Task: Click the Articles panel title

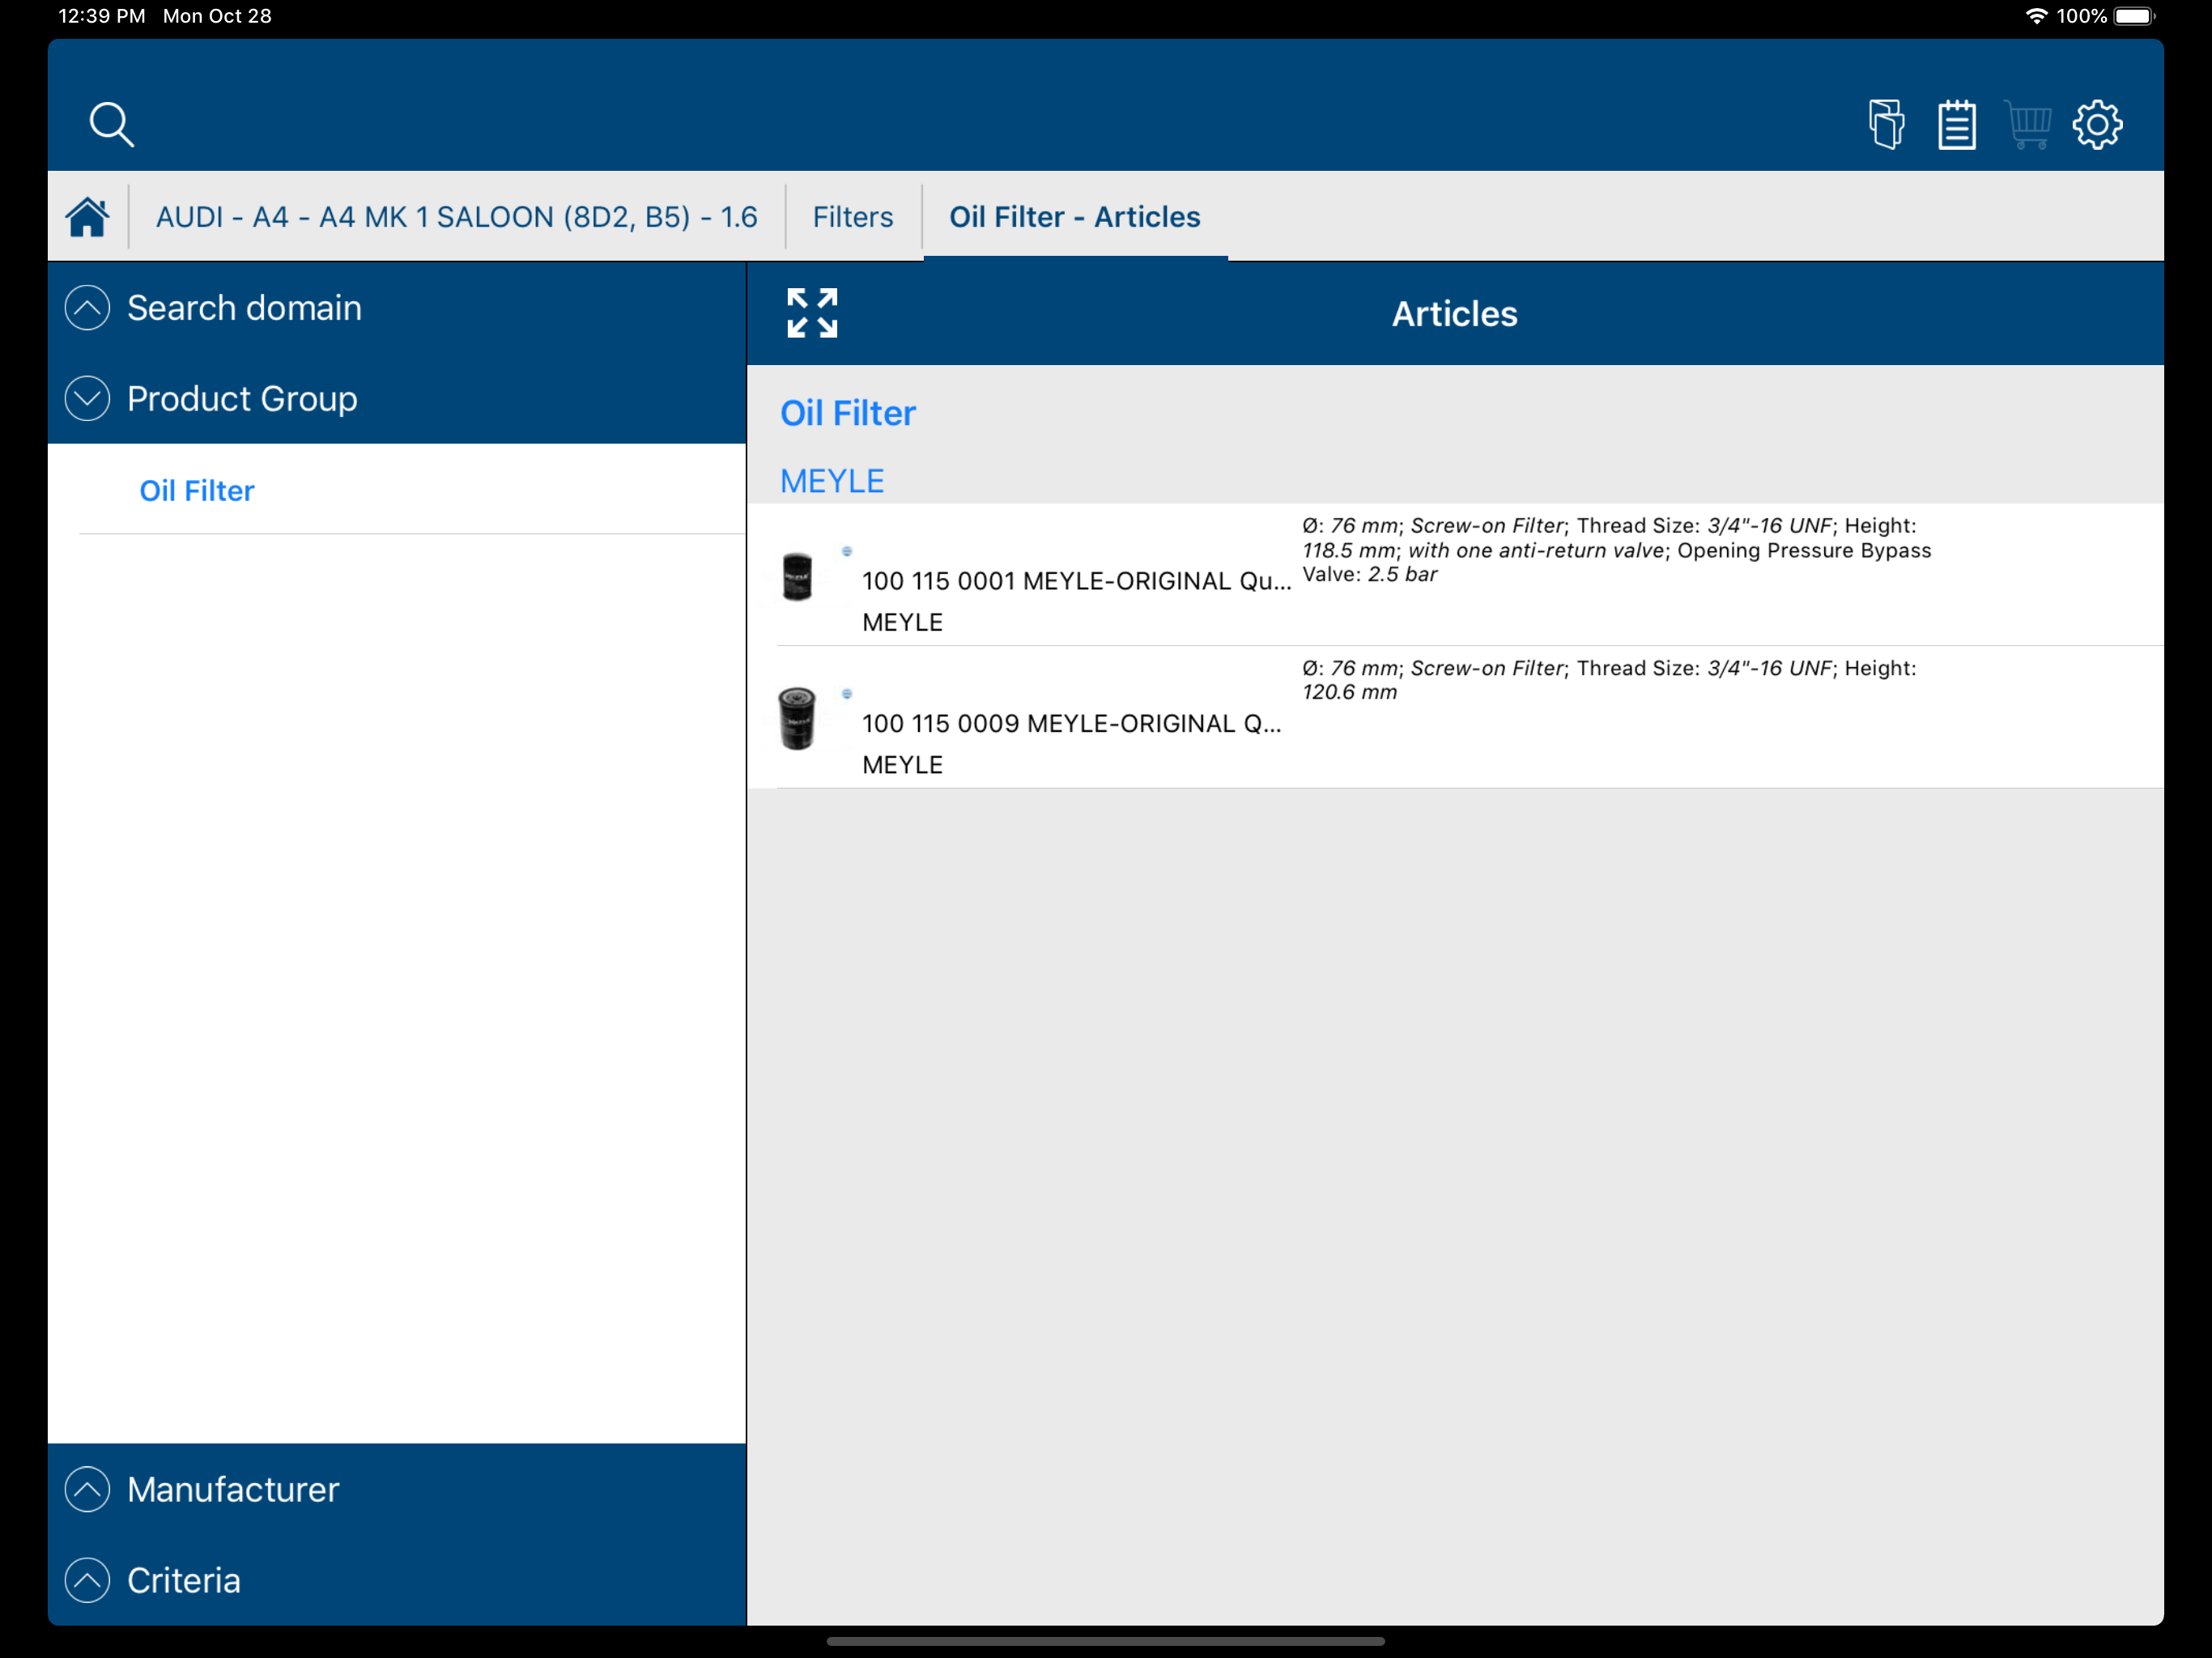Action: click(x=1454, y=313)
